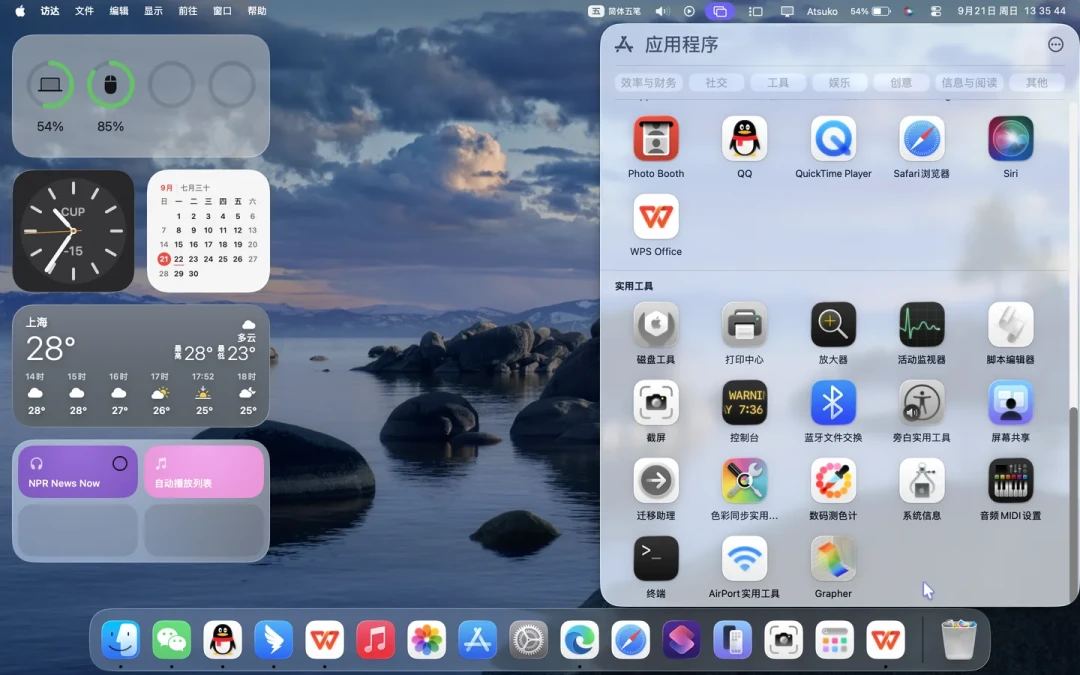Open Grapher app

[833, 559]
